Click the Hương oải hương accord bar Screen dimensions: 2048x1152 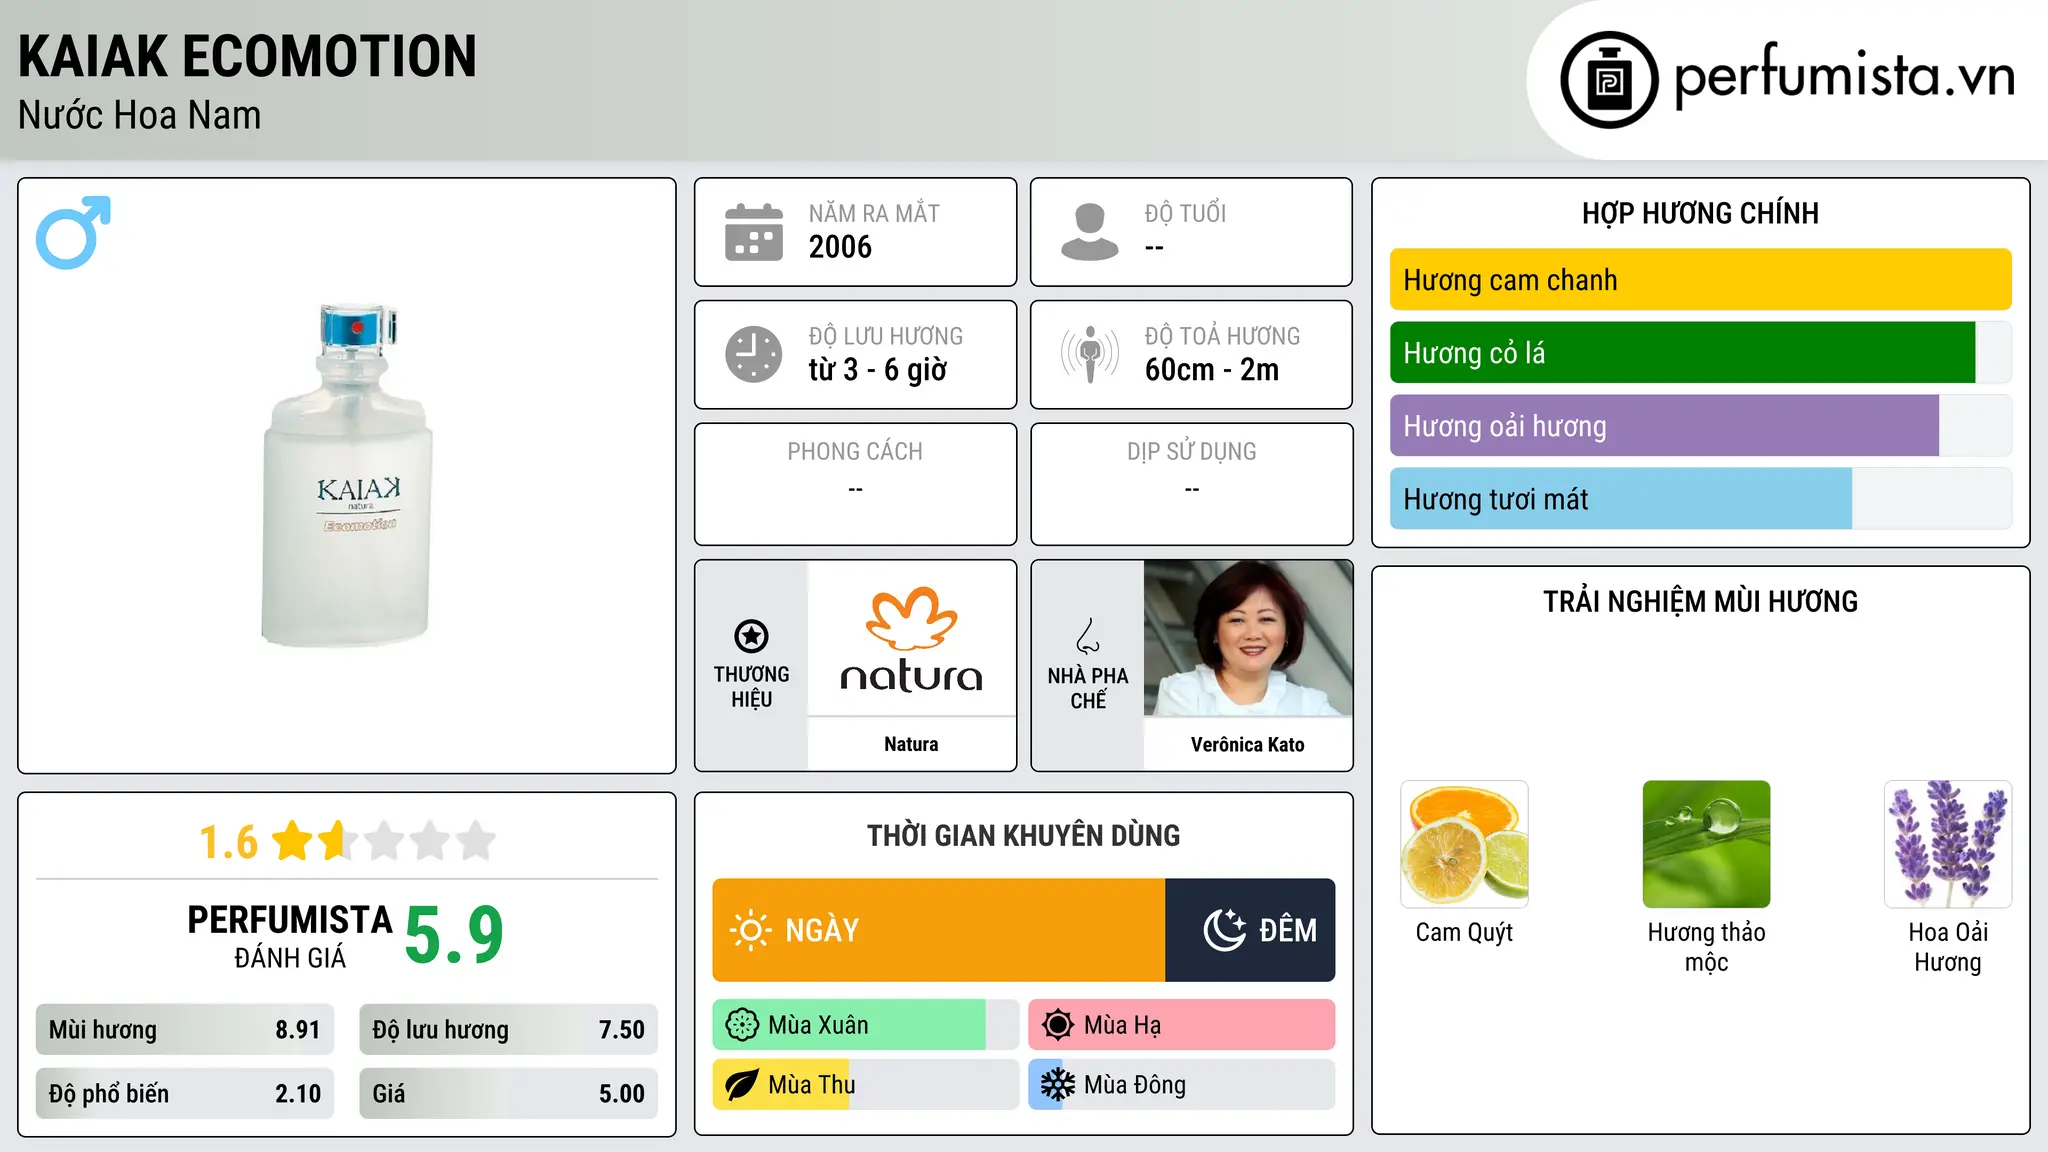coord(1700,426)
